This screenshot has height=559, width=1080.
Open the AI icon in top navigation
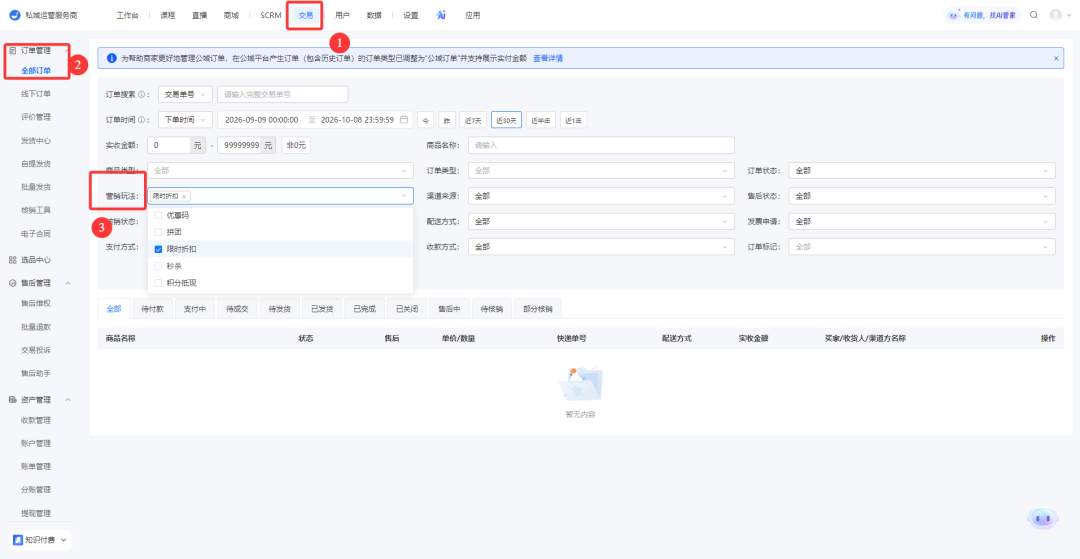click(x=441, y=15)
